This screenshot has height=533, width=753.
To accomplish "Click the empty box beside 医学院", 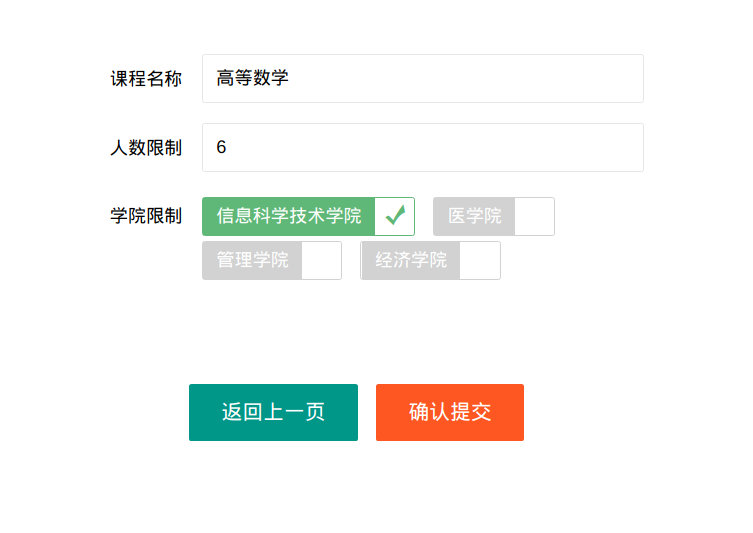I will point(534,217).
